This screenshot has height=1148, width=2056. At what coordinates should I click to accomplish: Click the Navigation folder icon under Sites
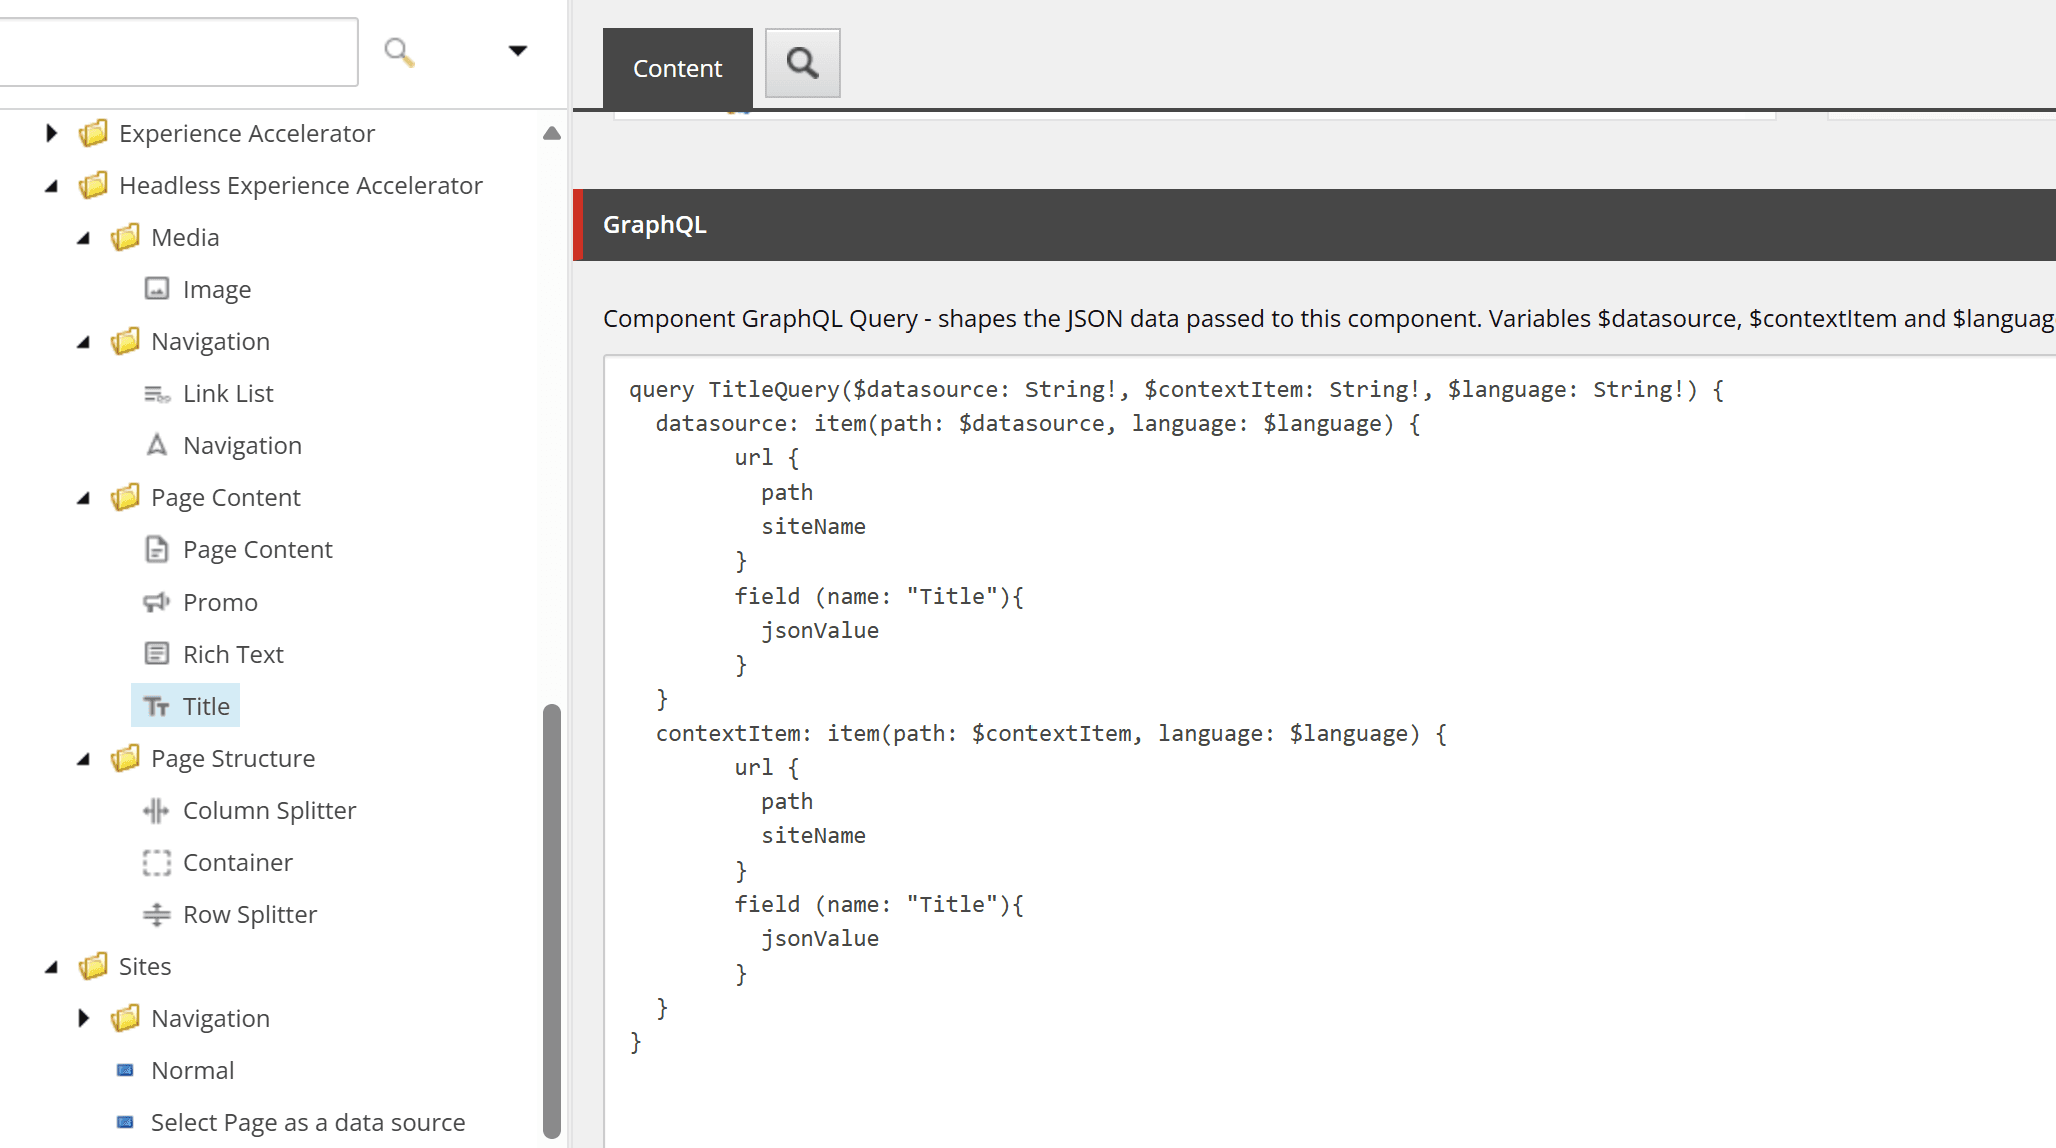click(126, 1018)
